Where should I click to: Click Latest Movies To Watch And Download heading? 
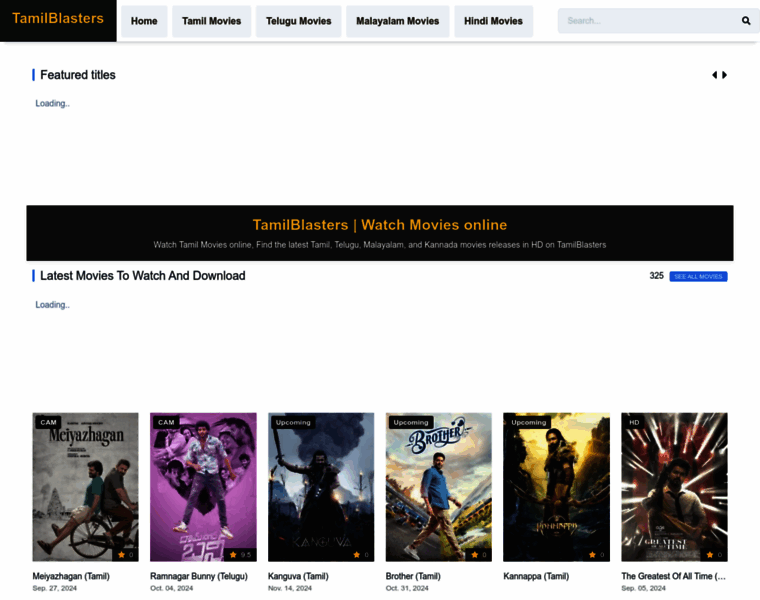click(x=142, y=276)
